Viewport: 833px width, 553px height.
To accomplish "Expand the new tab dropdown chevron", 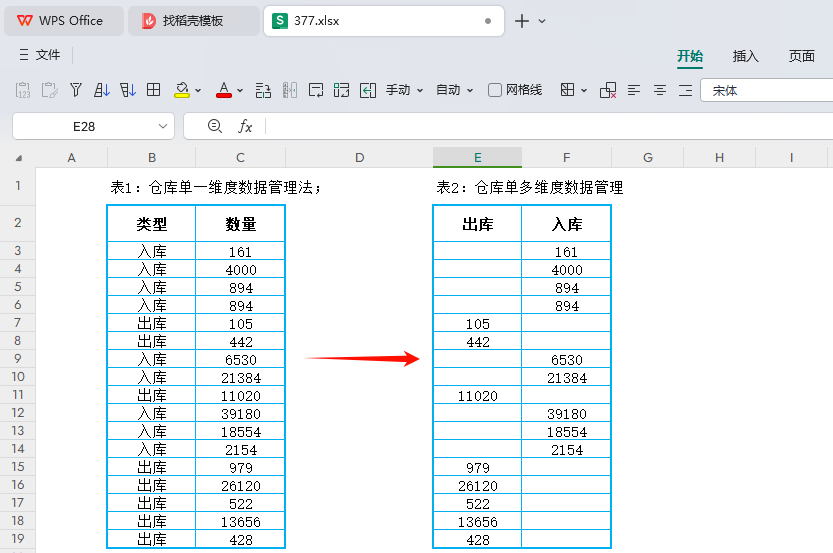I will coord(542,21).
